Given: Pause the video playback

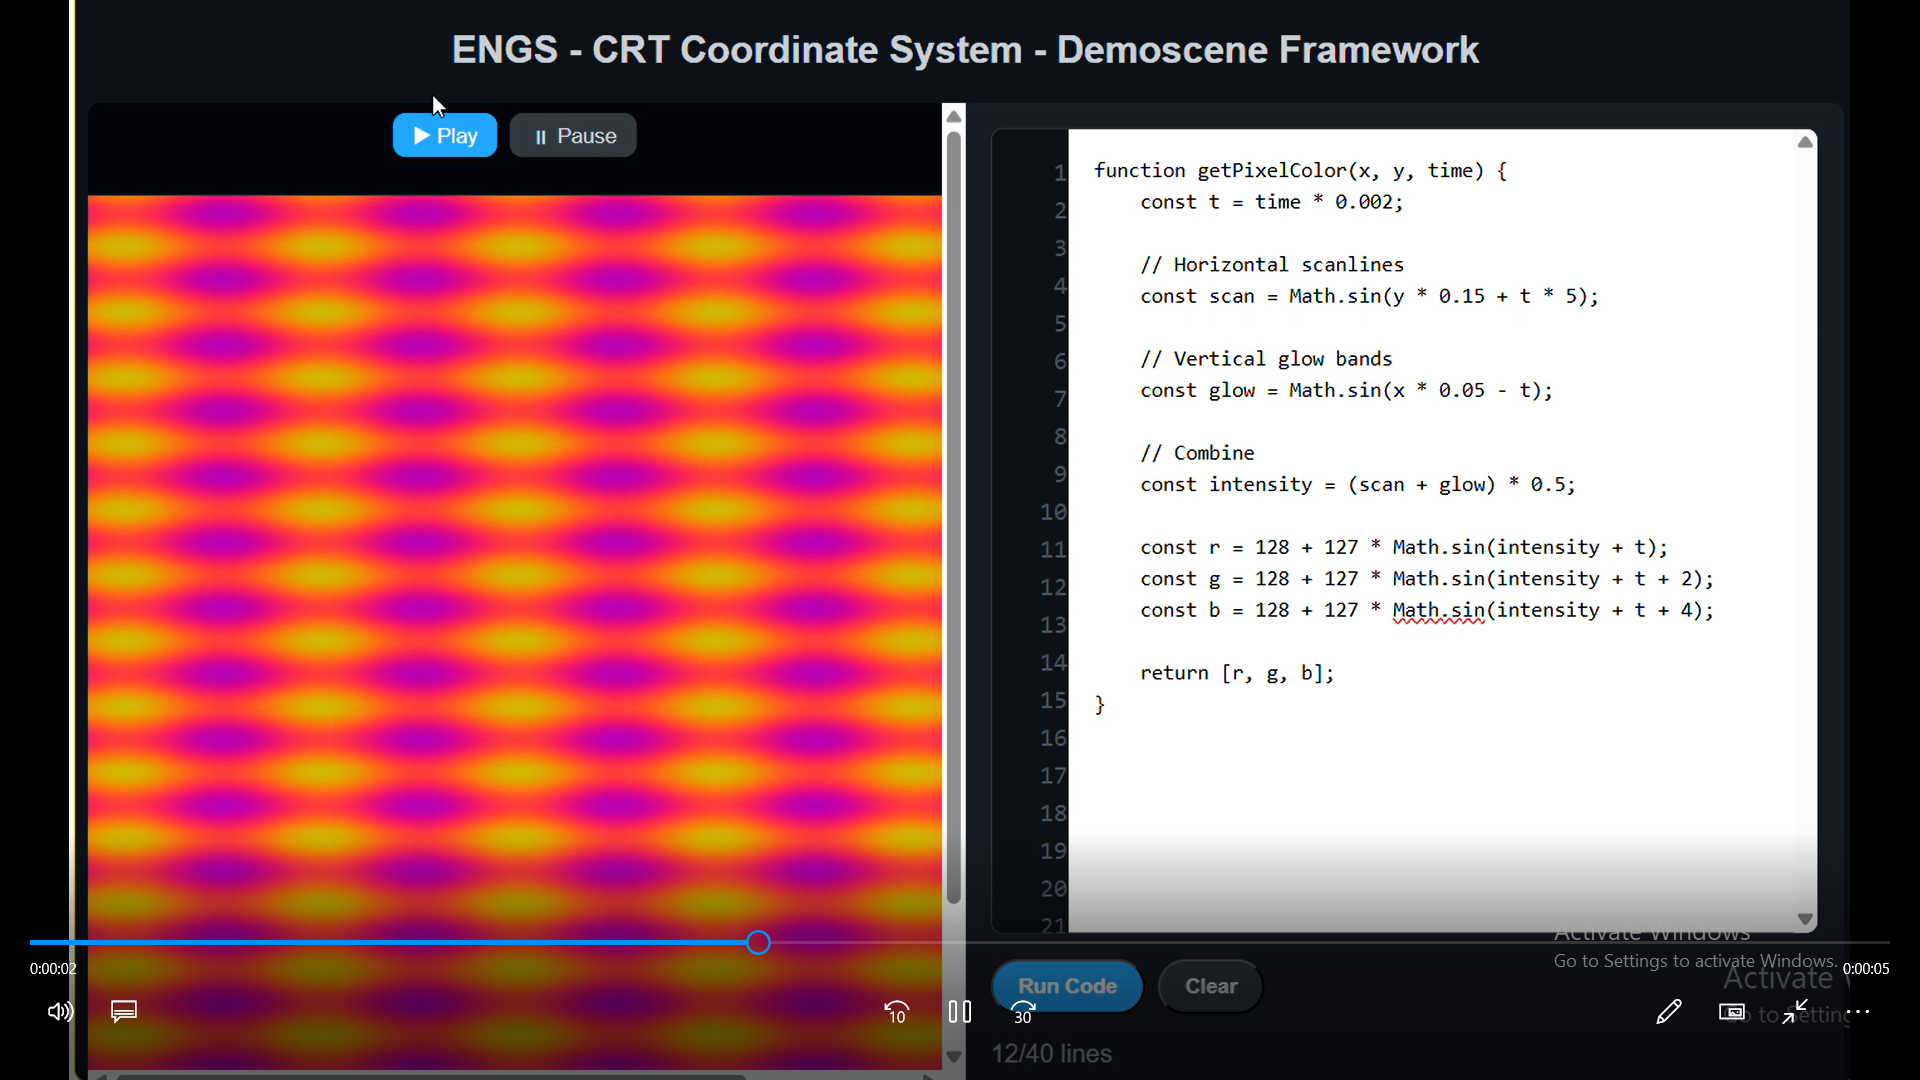Looking at the screenshot, I should (x=960, y=1012).
